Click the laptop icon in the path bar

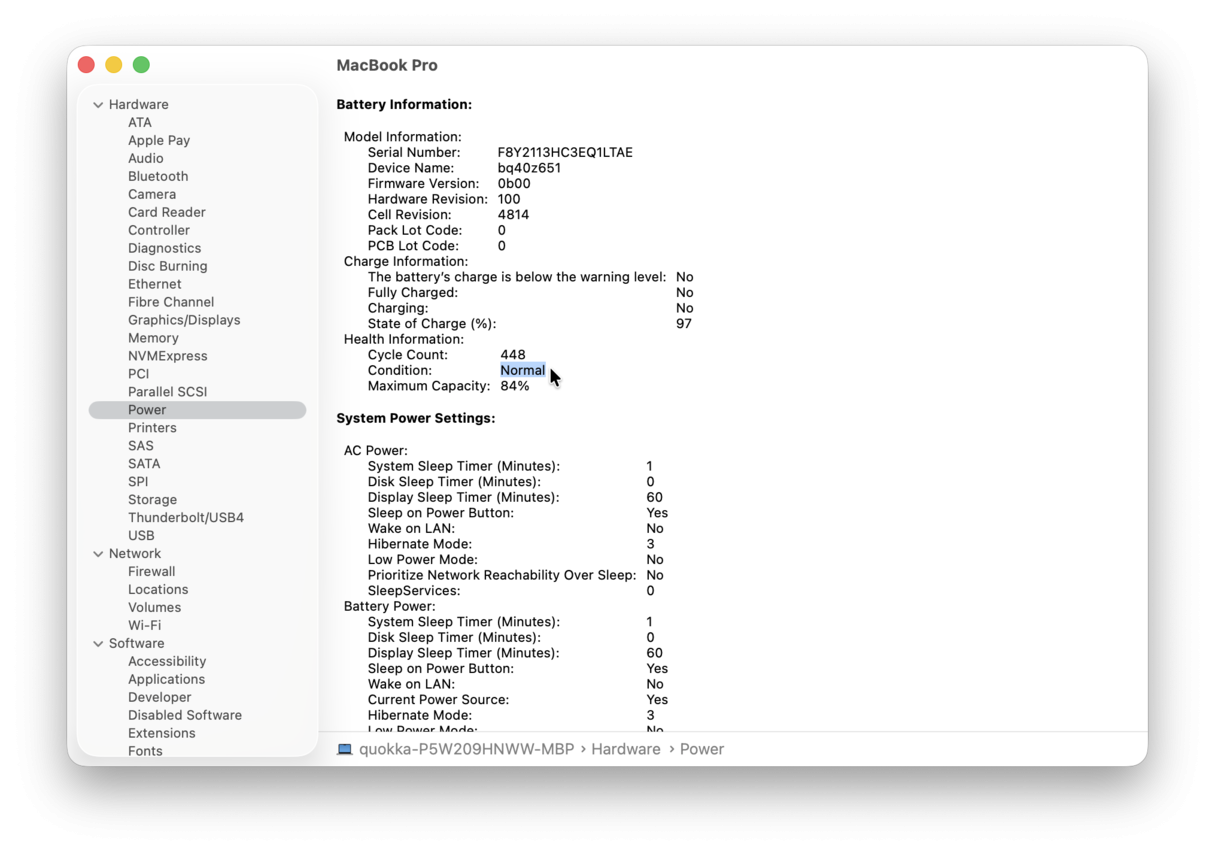point(345,749)
